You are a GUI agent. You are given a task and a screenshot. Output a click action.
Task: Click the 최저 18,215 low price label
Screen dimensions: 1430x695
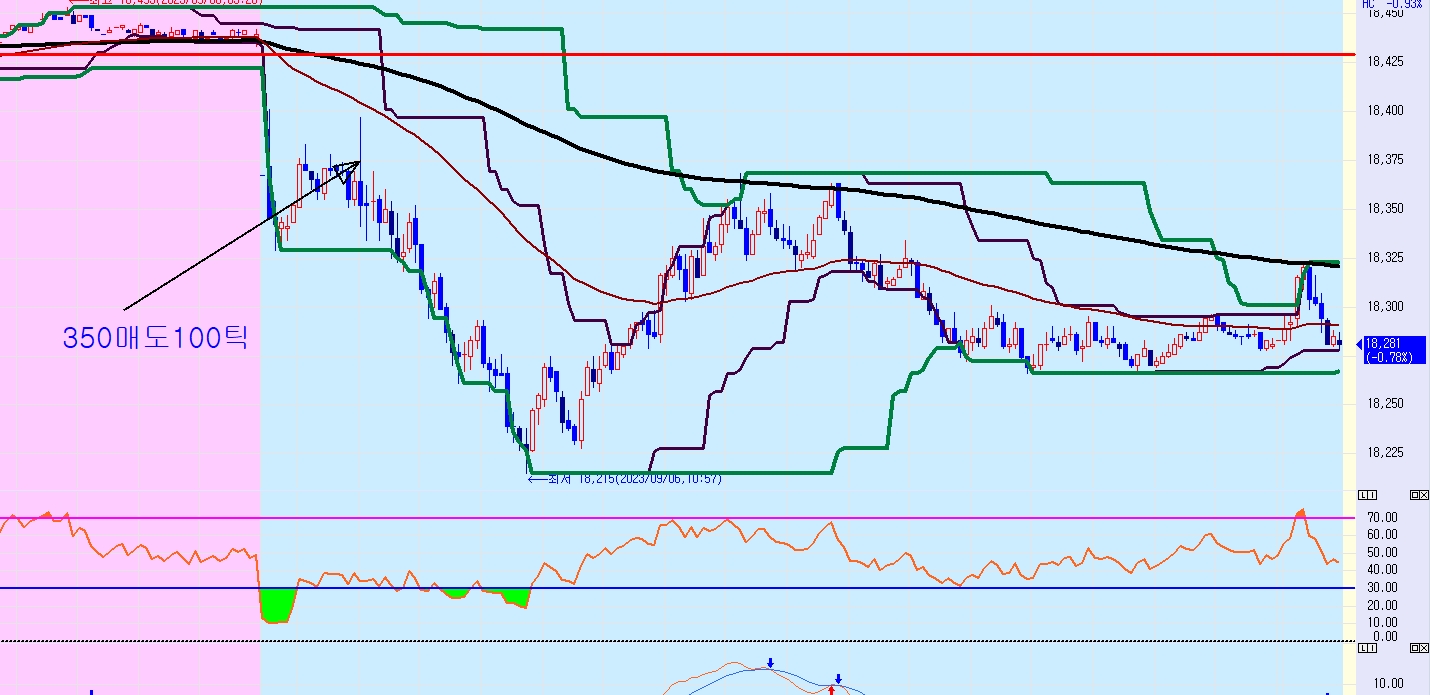625,479
